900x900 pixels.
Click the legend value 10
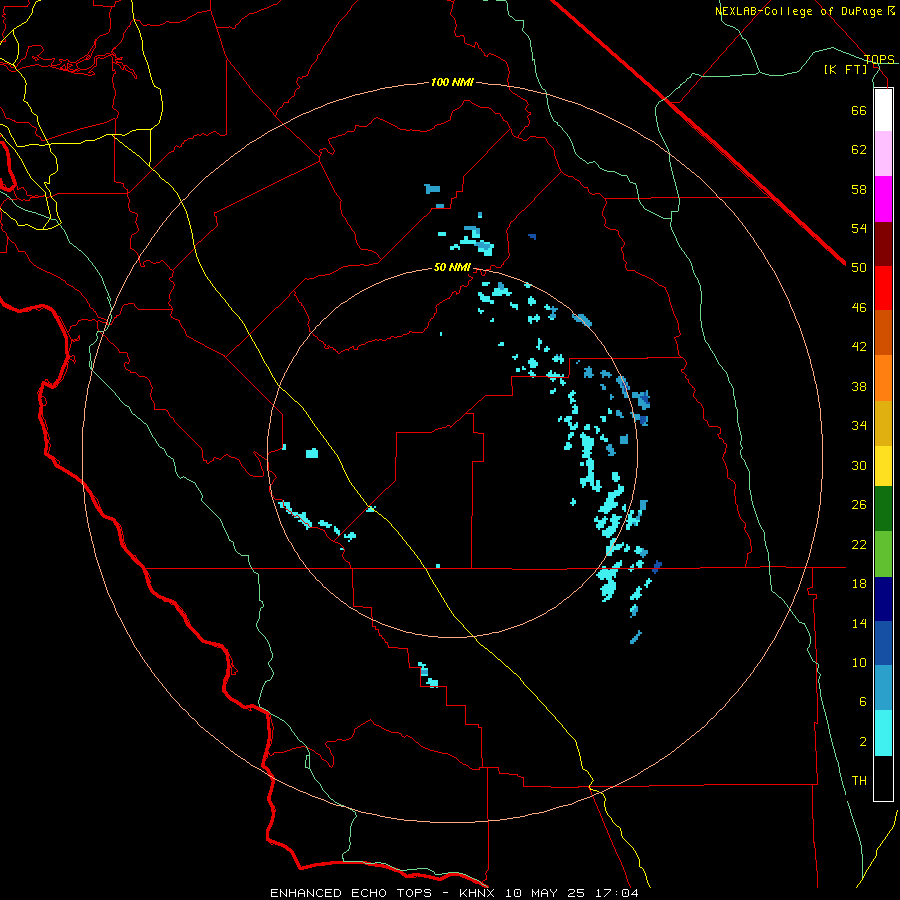coord(859,662)
